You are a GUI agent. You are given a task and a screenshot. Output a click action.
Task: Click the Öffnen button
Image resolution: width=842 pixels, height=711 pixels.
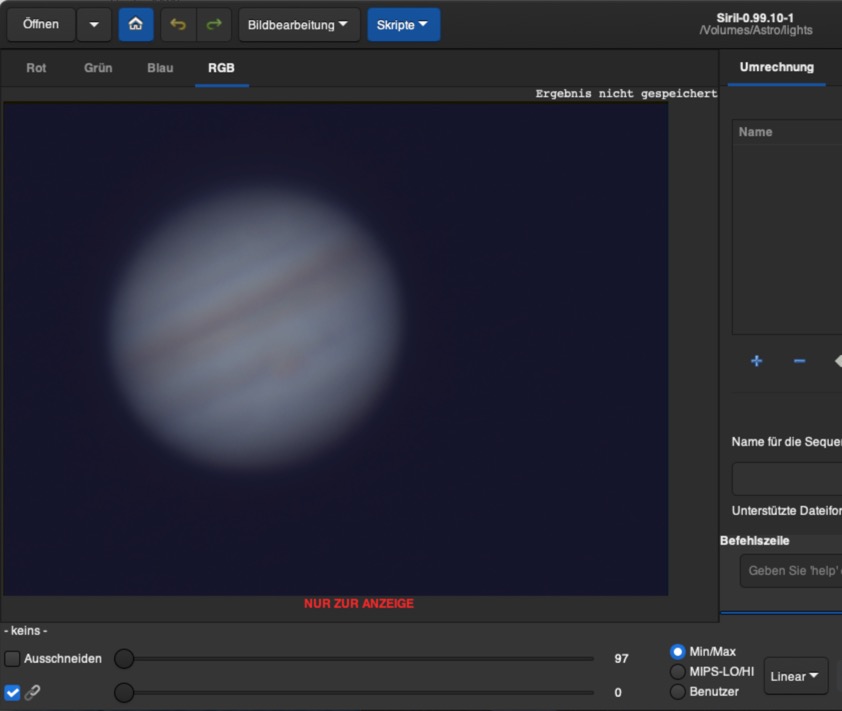tap(41, 25)
